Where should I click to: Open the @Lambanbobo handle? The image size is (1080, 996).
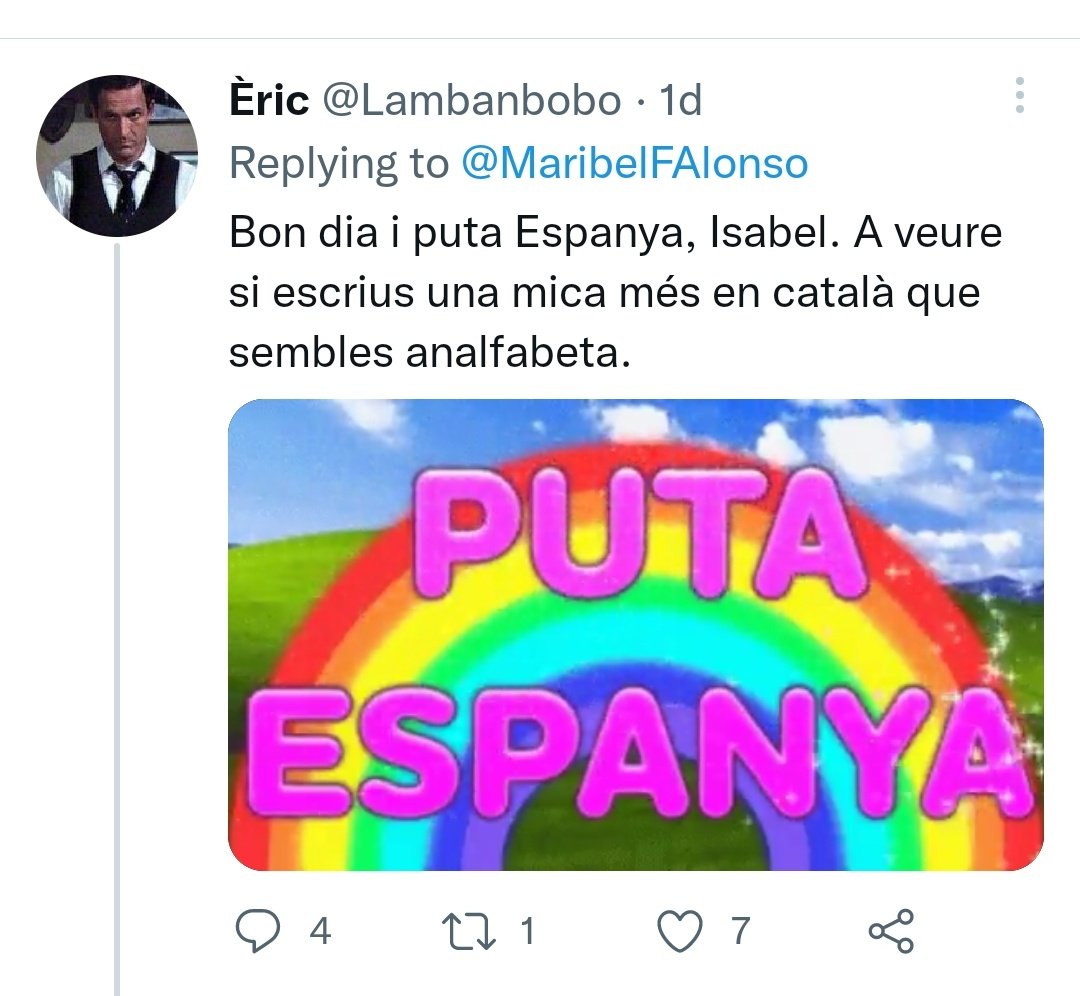coord(472,101)
